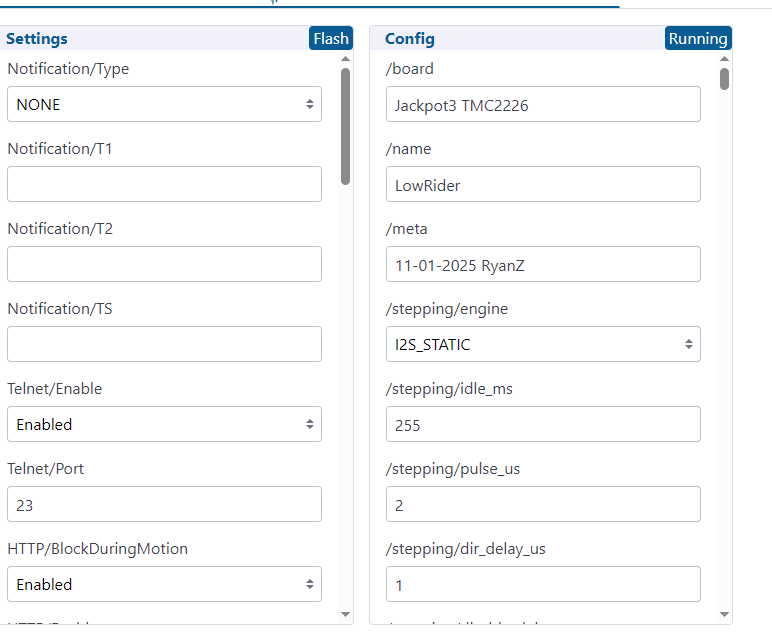Expand the /stepping/engine I2S_STATIC dropdown
Image resolution: width=772 pixels, height=633 pixels.
coord(543,344)
